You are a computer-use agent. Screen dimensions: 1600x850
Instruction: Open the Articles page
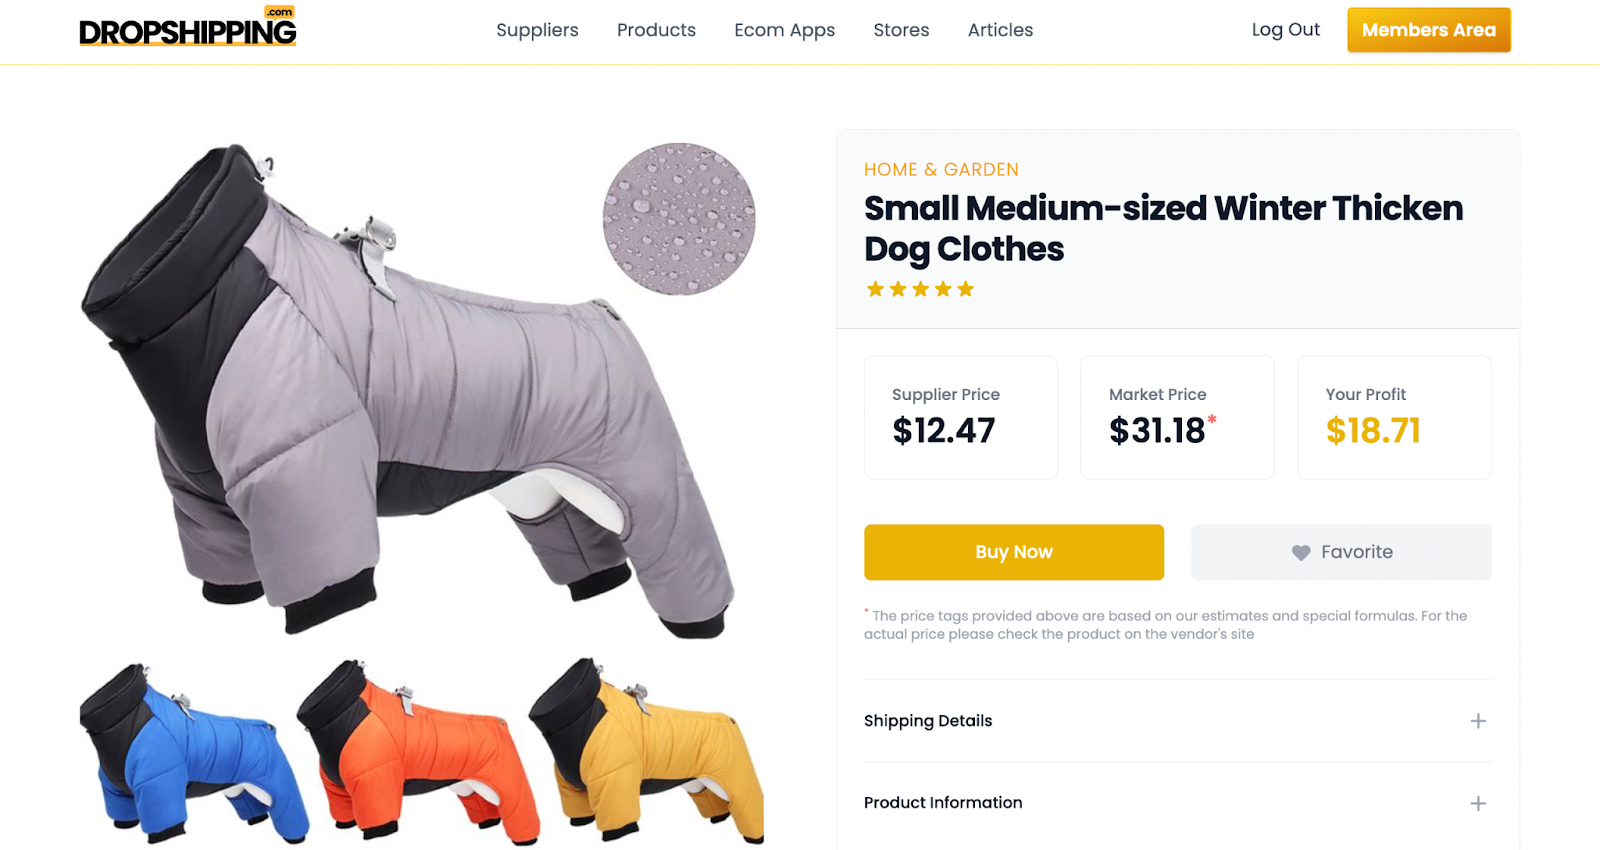pos(1000,30)
